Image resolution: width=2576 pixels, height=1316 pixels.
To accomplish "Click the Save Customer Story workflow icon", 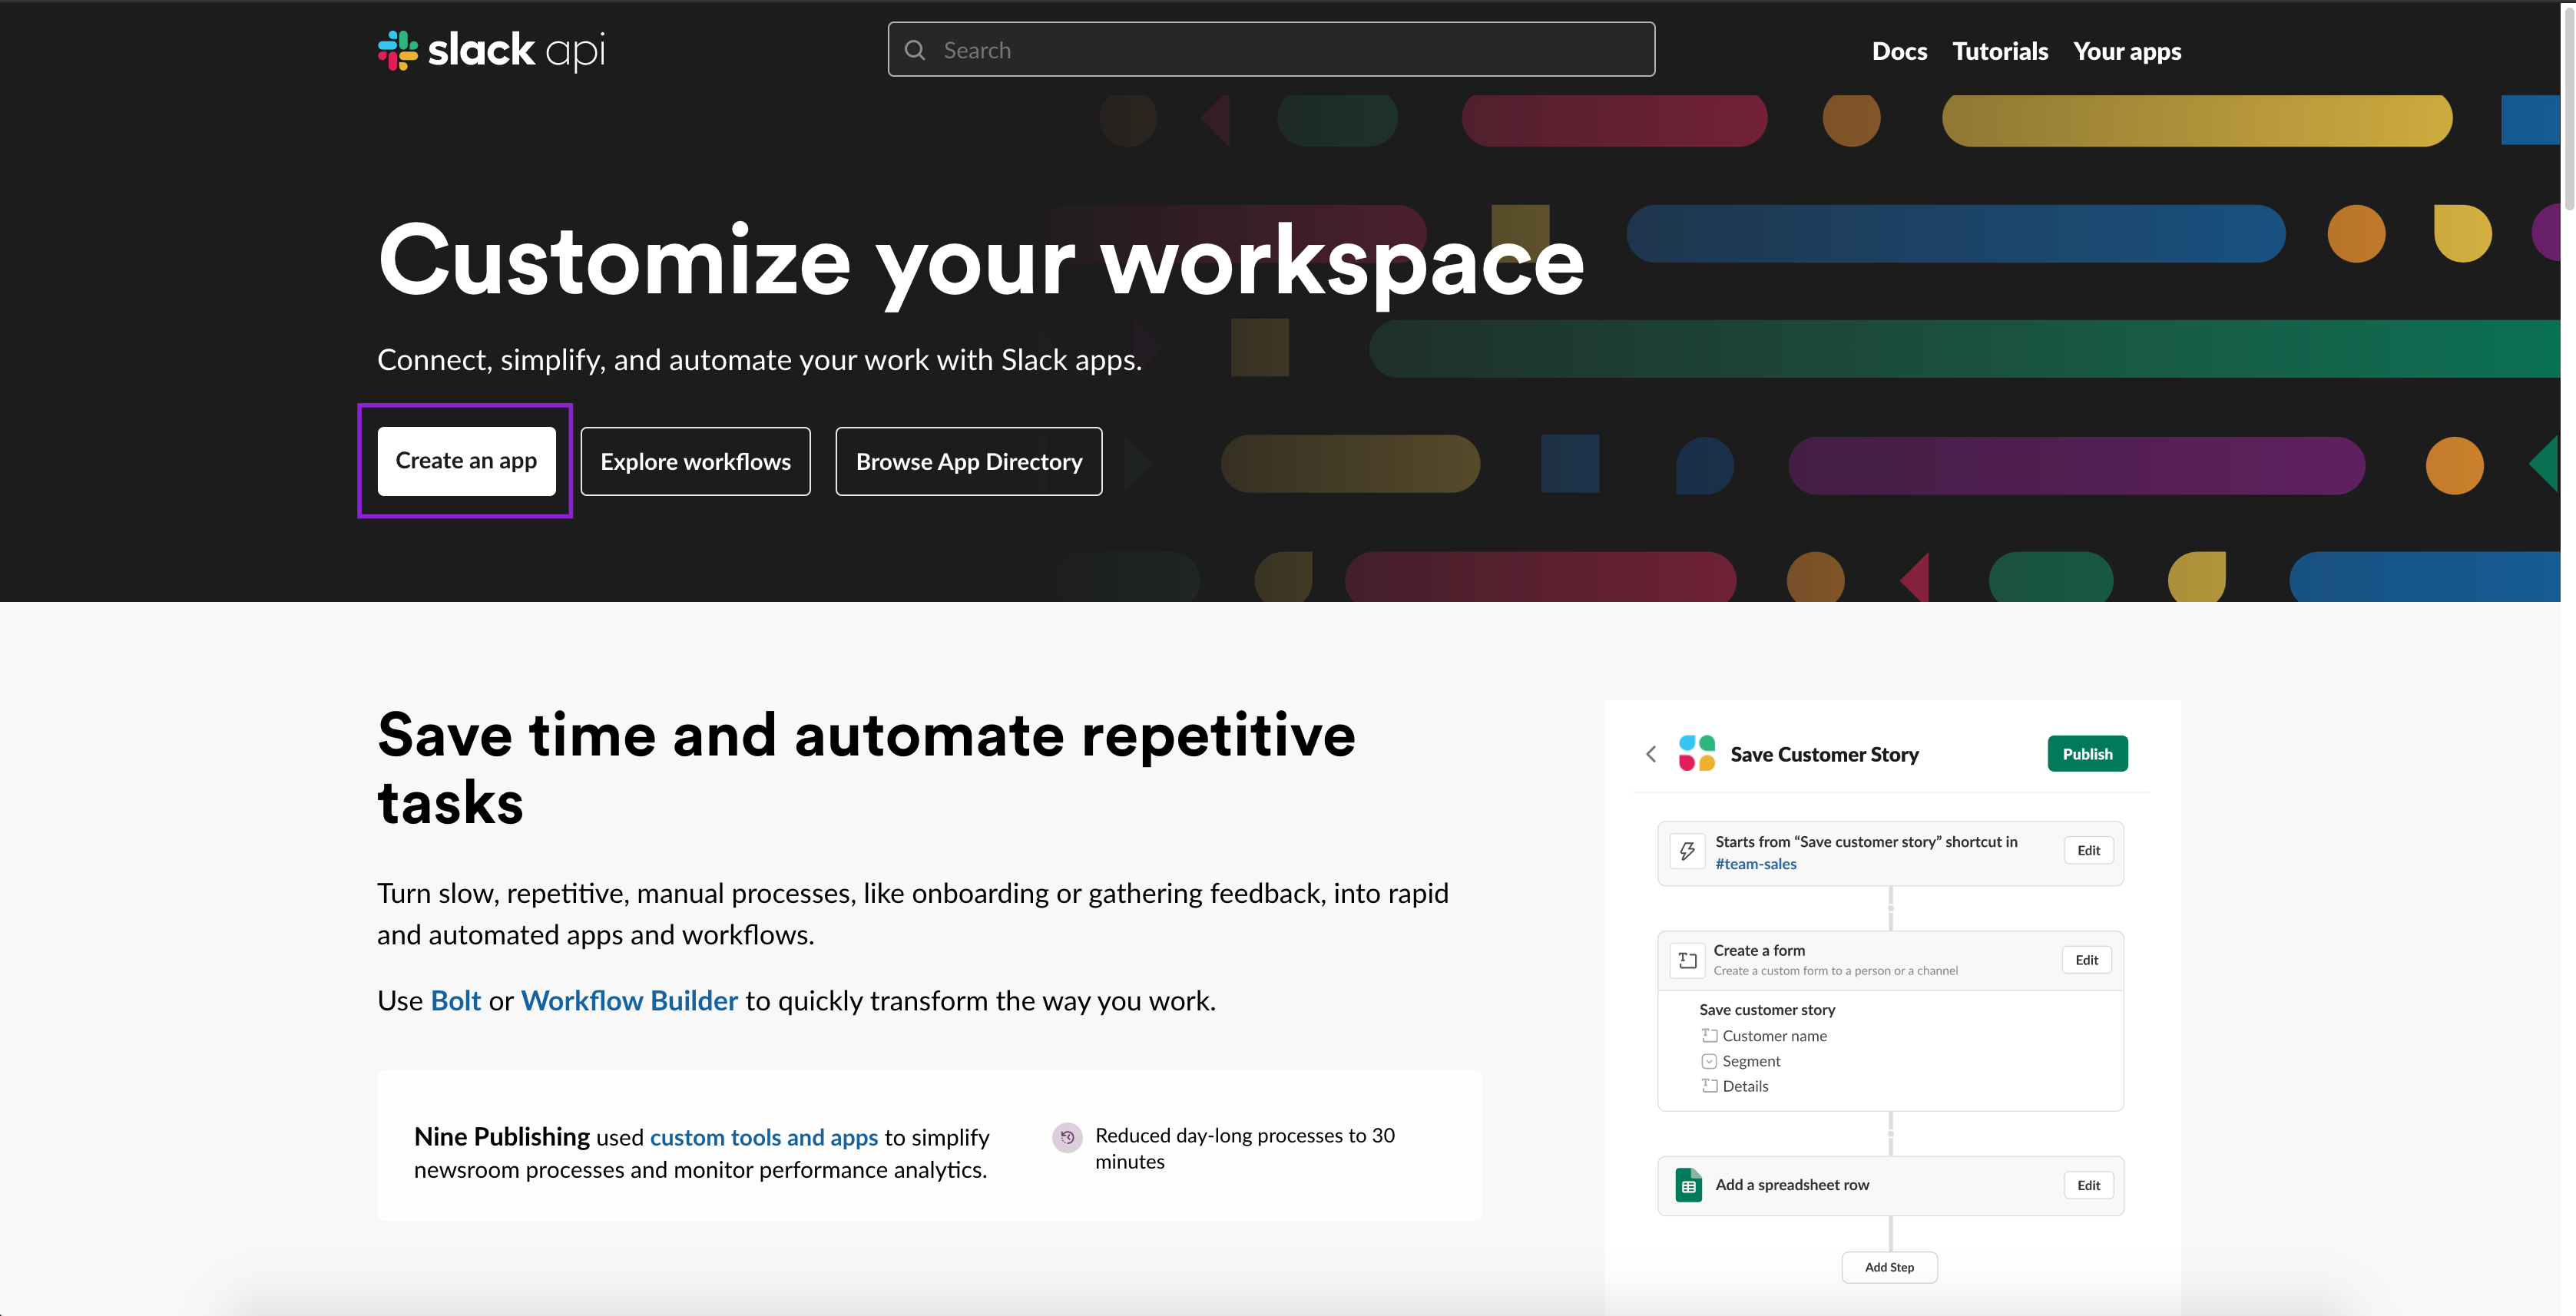I will (x=1697, y=754).
